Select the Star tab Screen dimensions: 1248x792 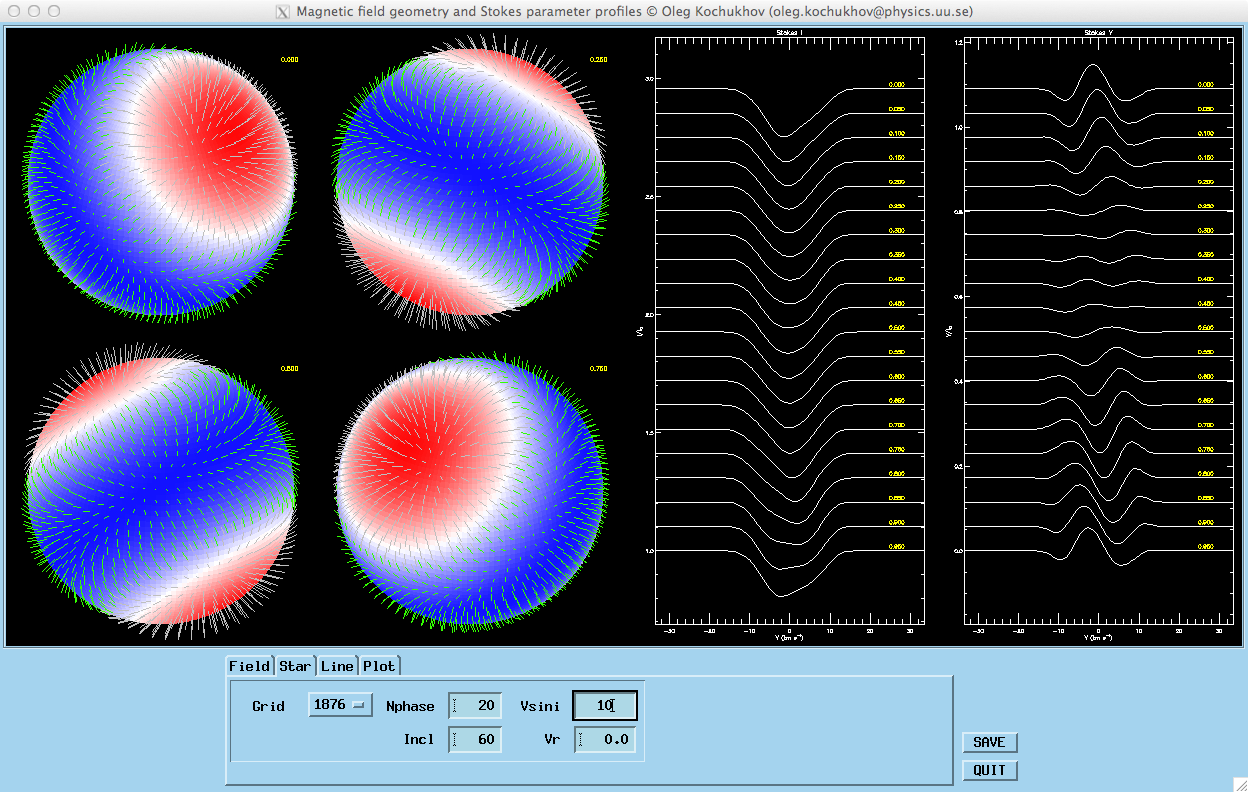click(295, 666)
